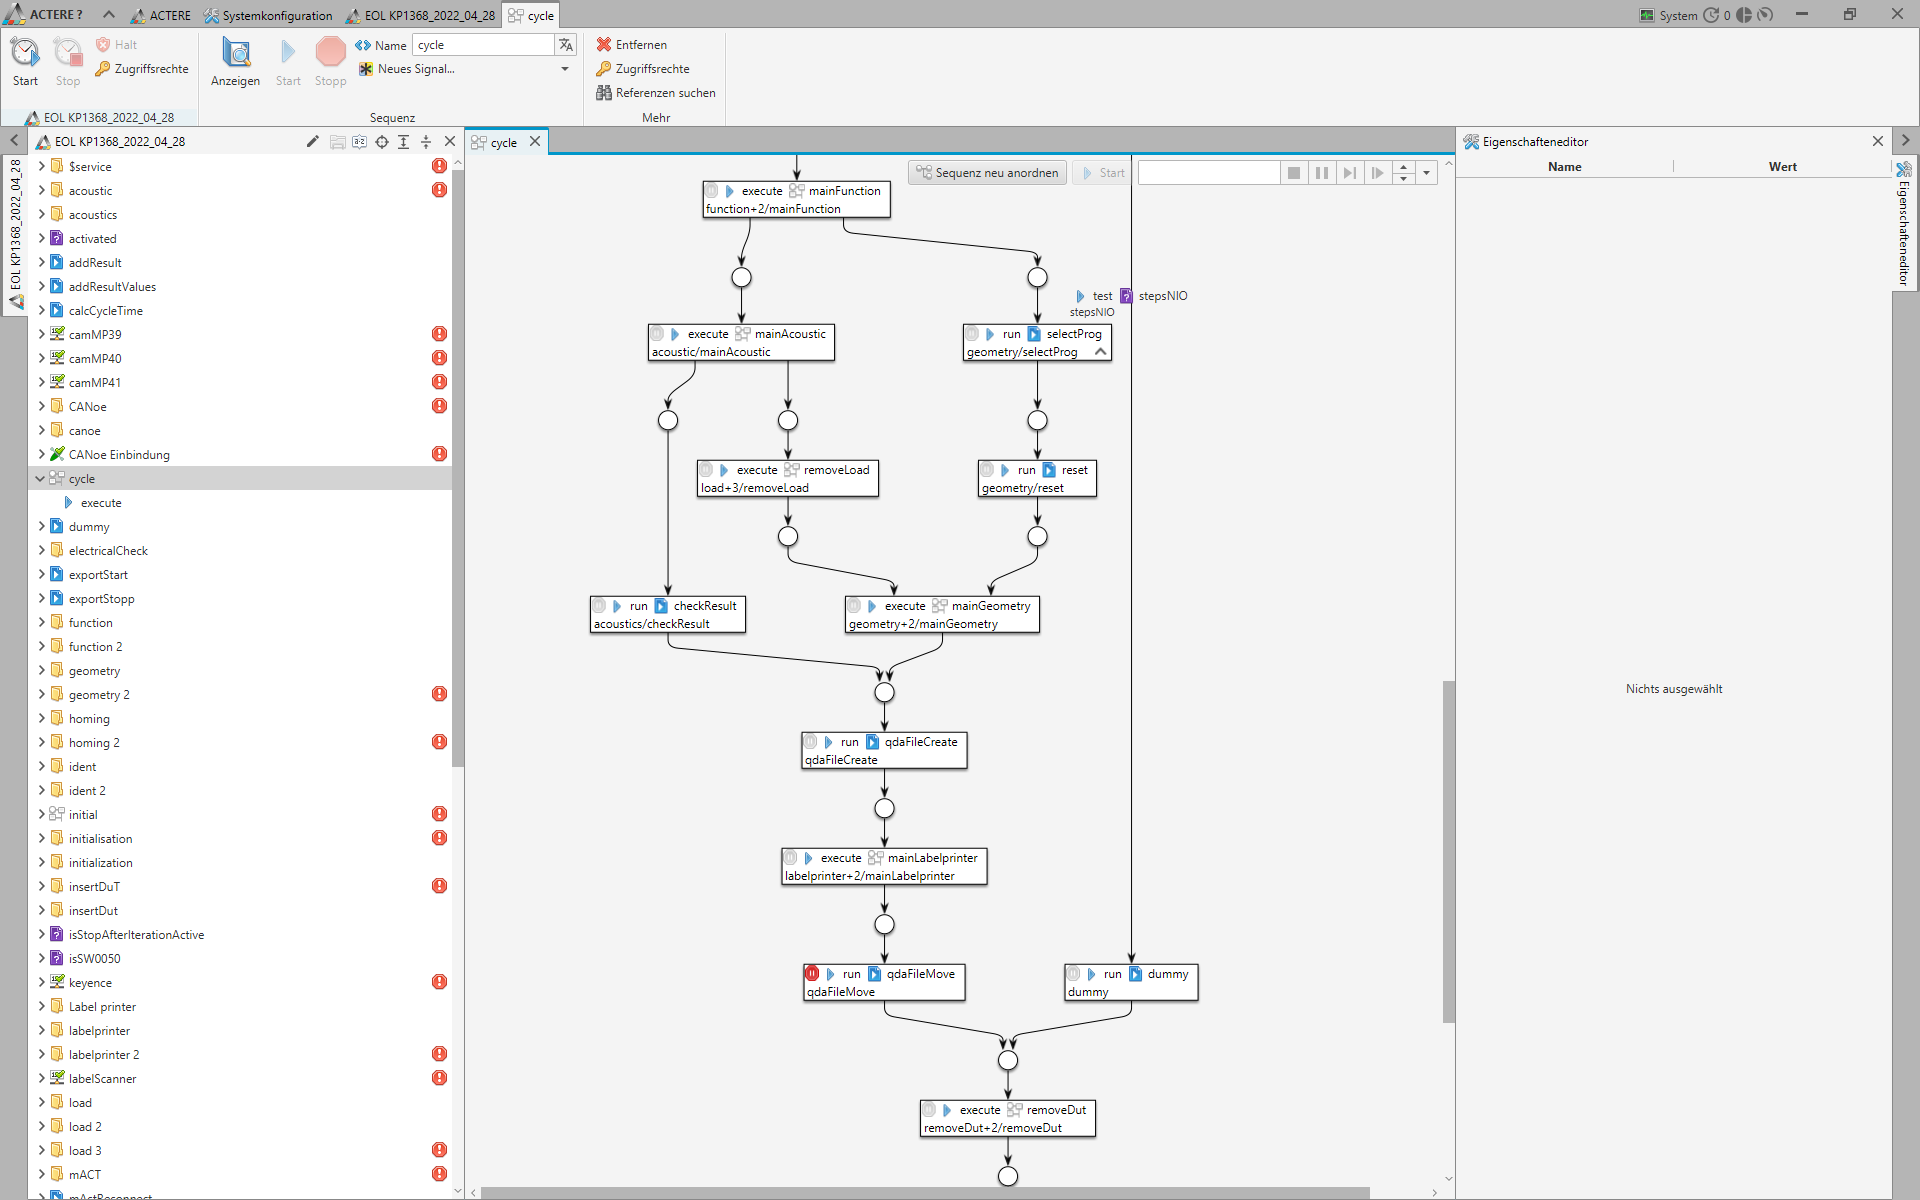Toggle pause marker on qdaFileCreate node

tap(810, 741)
